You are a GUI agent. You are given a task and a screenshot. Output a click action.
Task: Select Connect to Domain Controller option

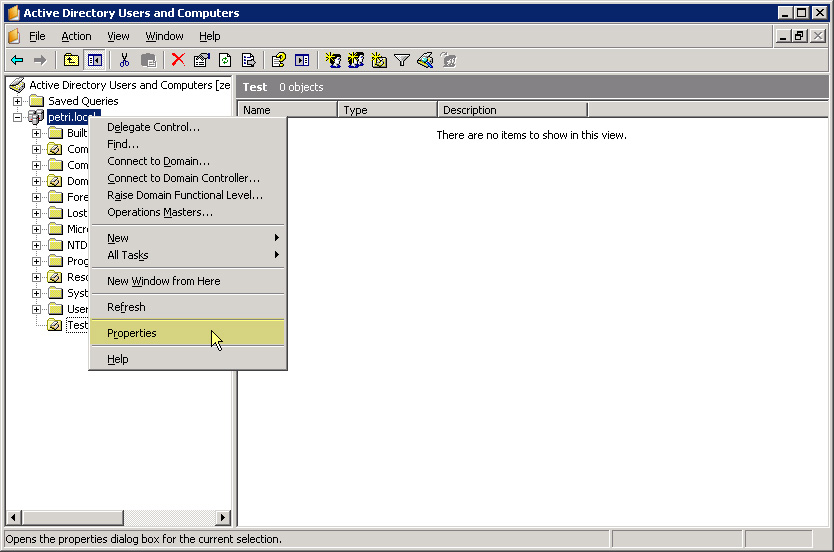pos(188,178)
